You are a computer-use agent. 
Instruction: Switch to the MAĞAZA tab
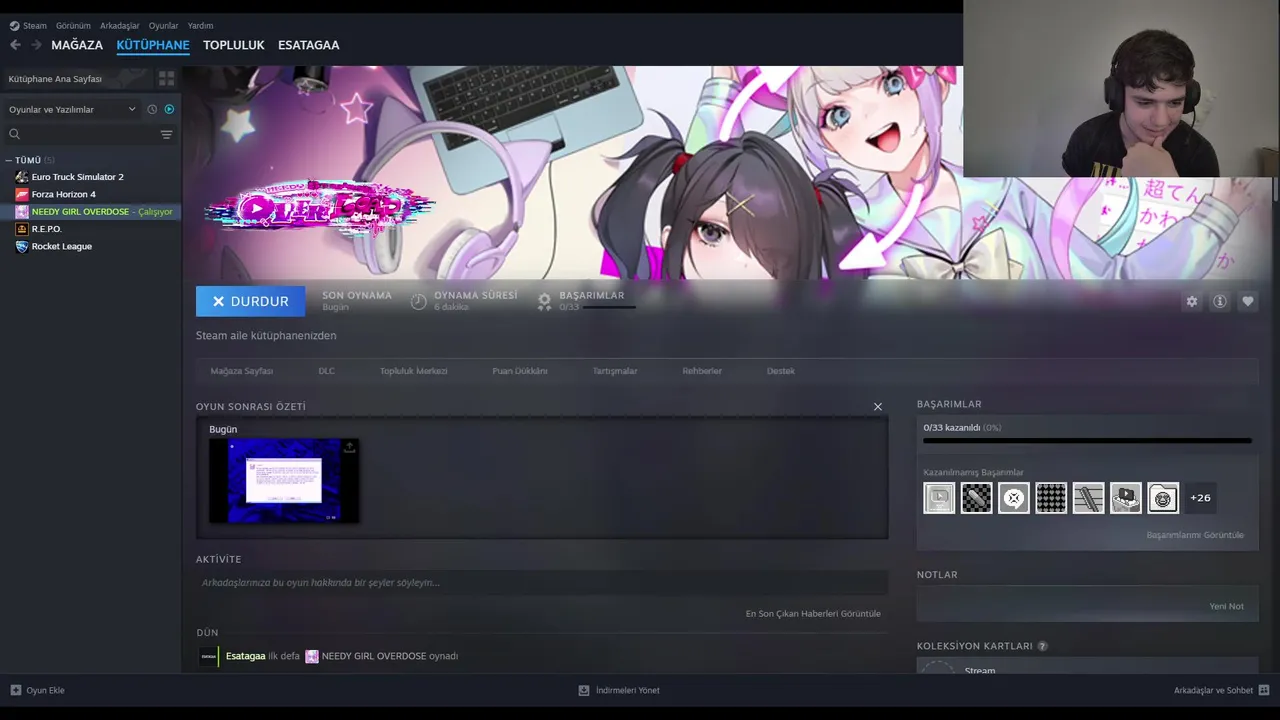click(x=77, y=45)
